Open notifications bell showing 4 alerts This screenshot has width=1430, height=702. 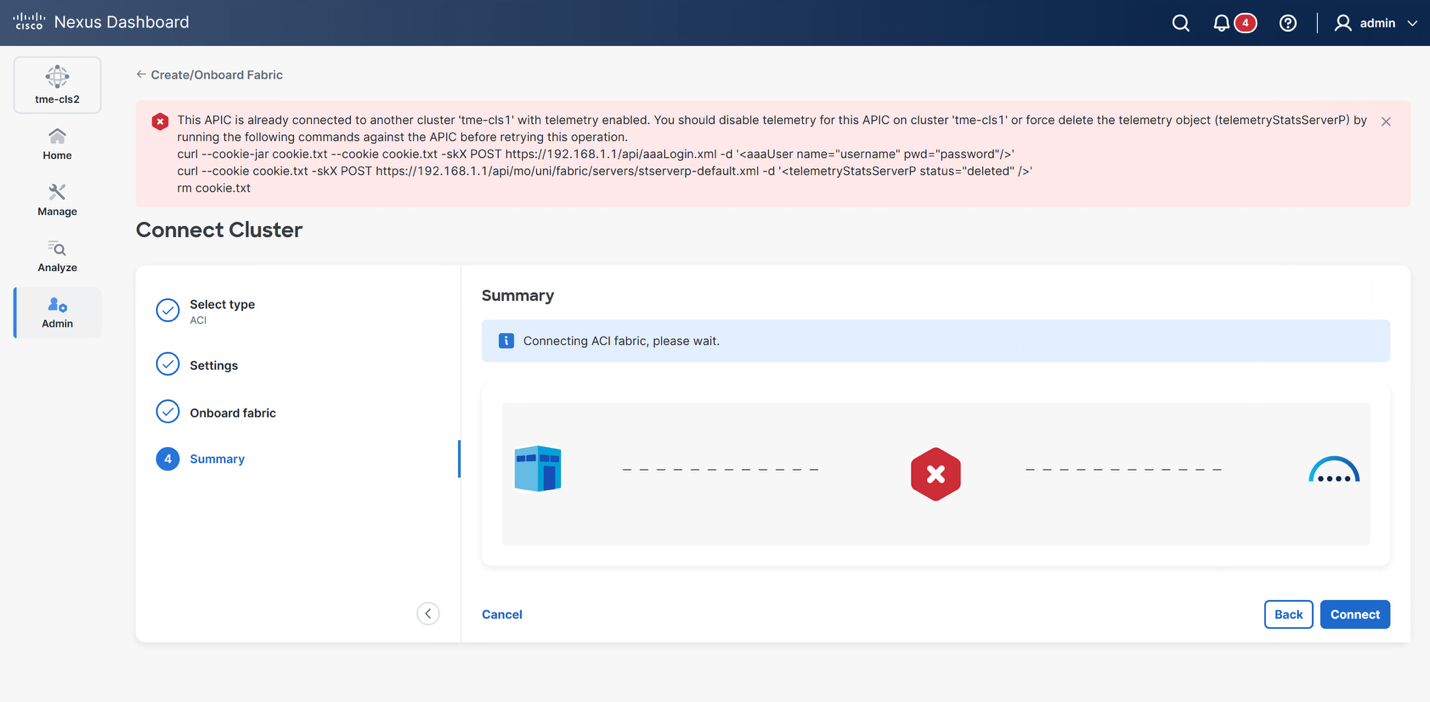click(1233, 23)
